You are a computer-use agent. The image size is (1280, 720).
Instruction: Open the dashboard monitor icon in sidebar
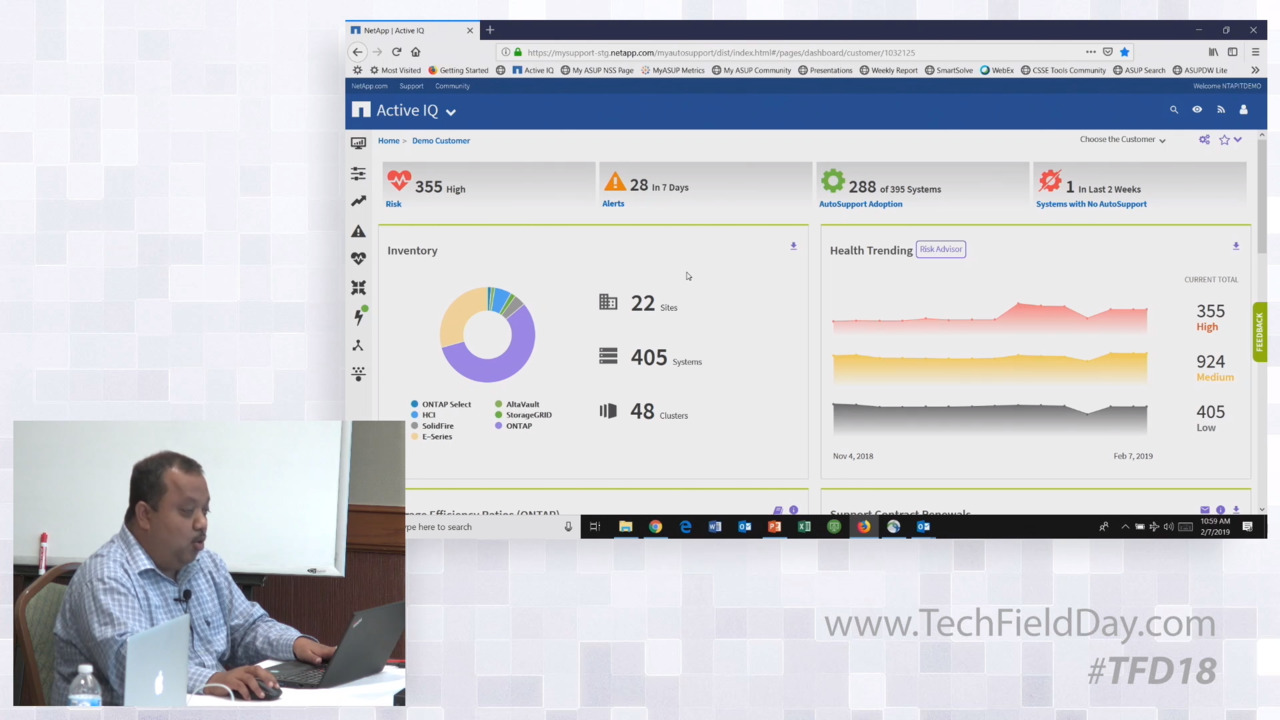click(x=358, y=143)
